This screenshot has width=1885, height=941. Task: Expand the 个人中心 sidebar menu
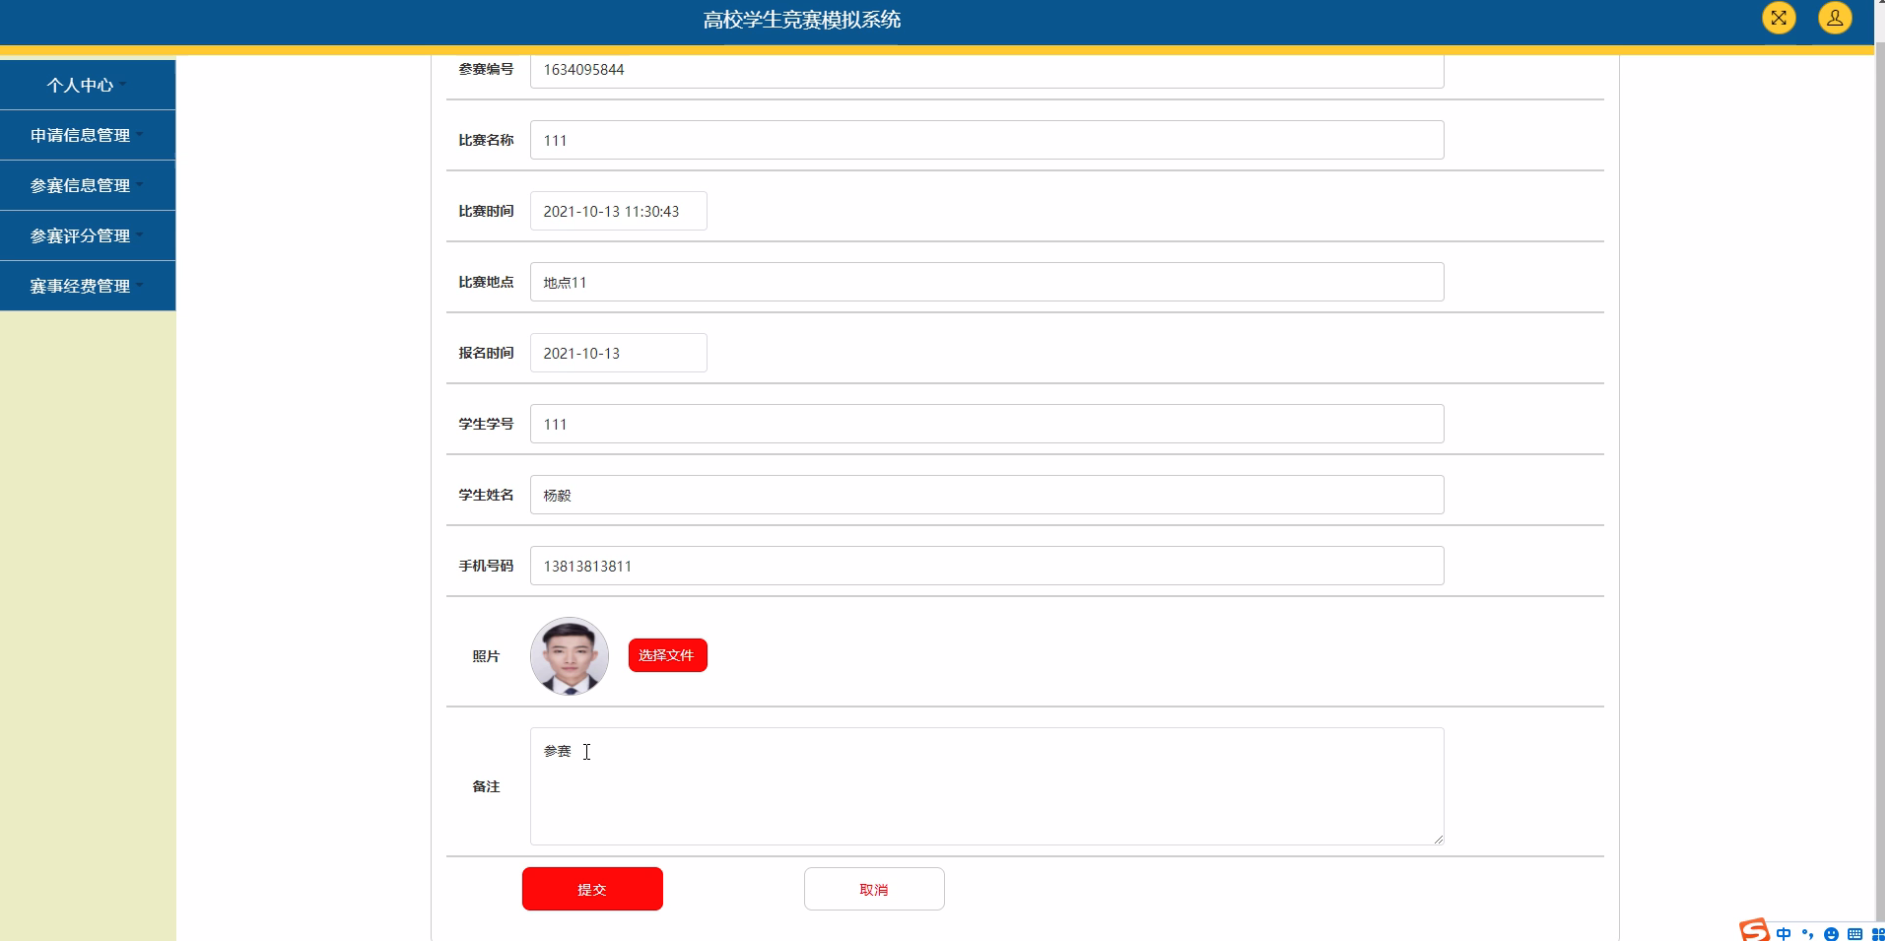(88, 85)
